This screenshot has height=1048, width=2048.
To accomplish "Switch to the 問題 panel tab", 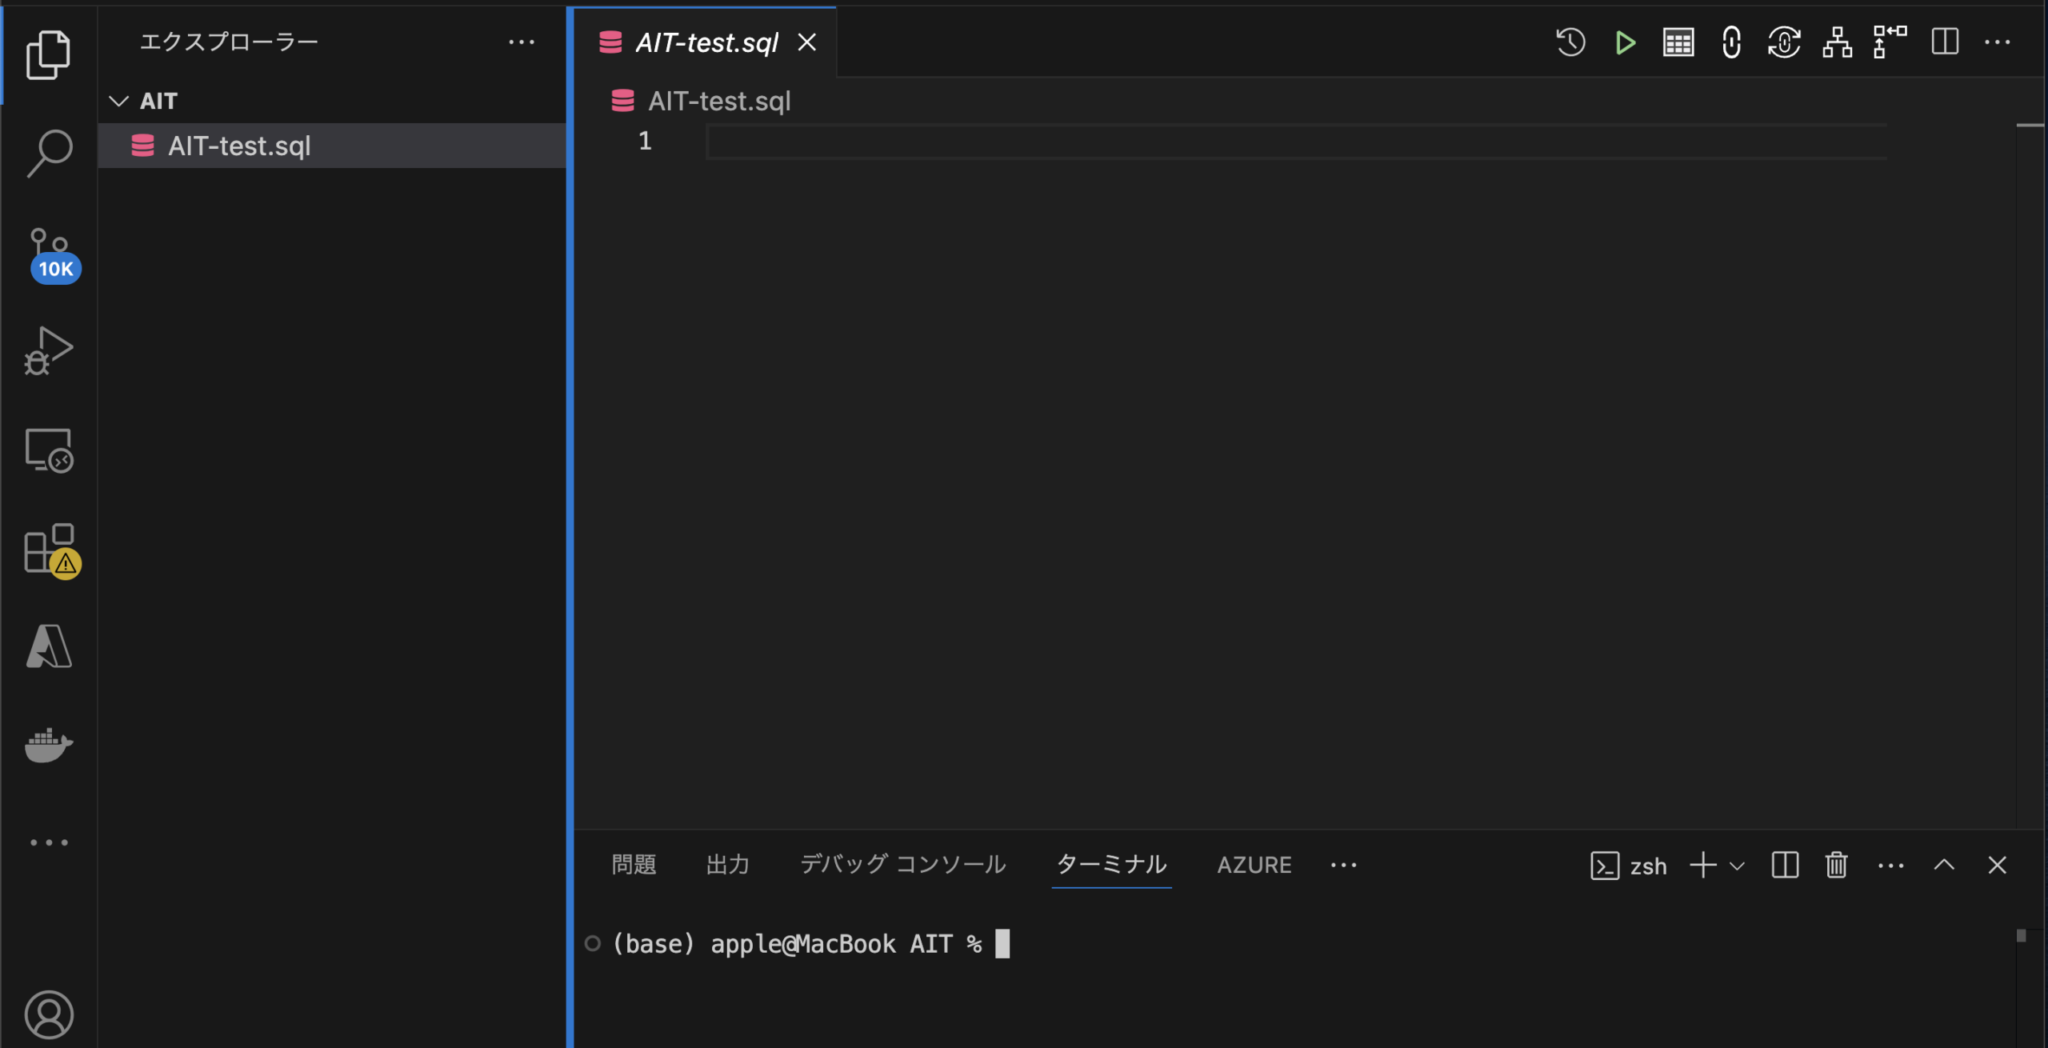I will click(632, 864).
